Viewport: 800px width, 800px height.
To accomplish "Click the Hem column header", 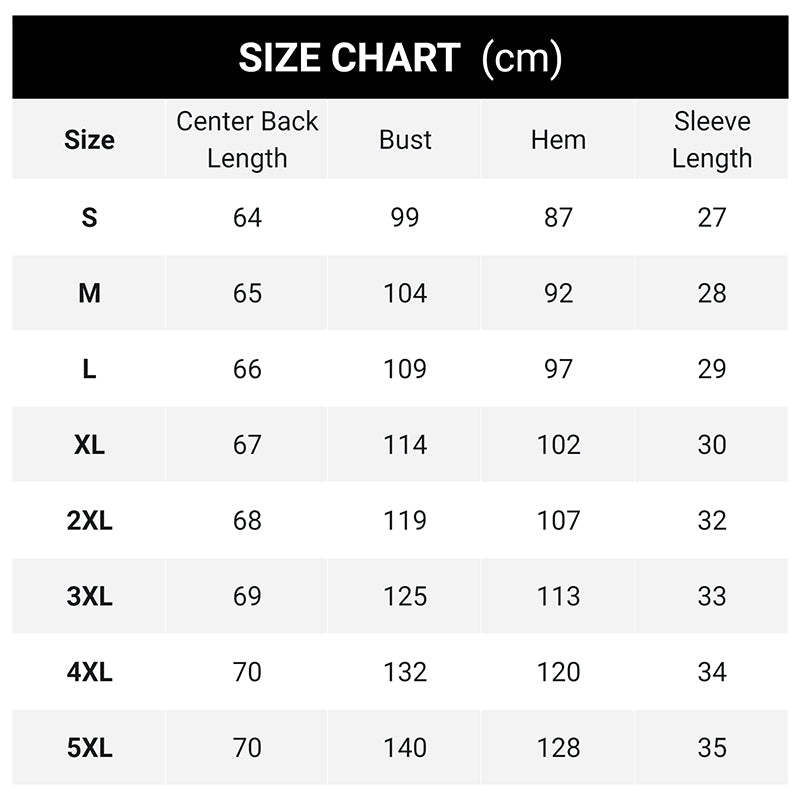I will click(558, 140).
